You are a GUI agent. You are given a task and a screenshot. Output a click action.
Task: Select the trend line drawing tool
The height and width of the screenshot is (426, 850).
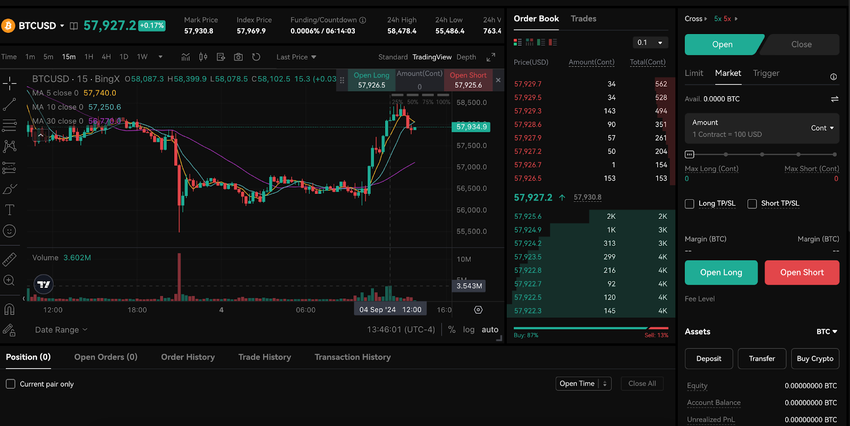click(x=10, y=104)
